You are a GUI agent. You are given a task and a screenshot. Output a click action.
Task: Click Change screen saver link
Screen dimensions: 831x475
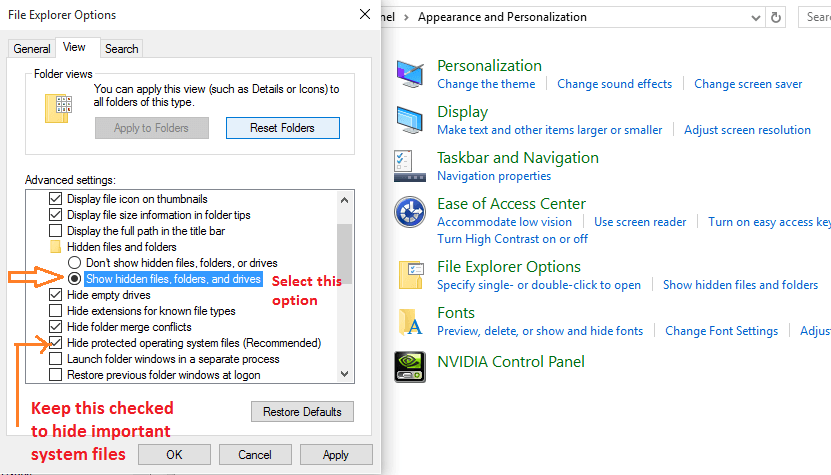[x=748, y=84]
